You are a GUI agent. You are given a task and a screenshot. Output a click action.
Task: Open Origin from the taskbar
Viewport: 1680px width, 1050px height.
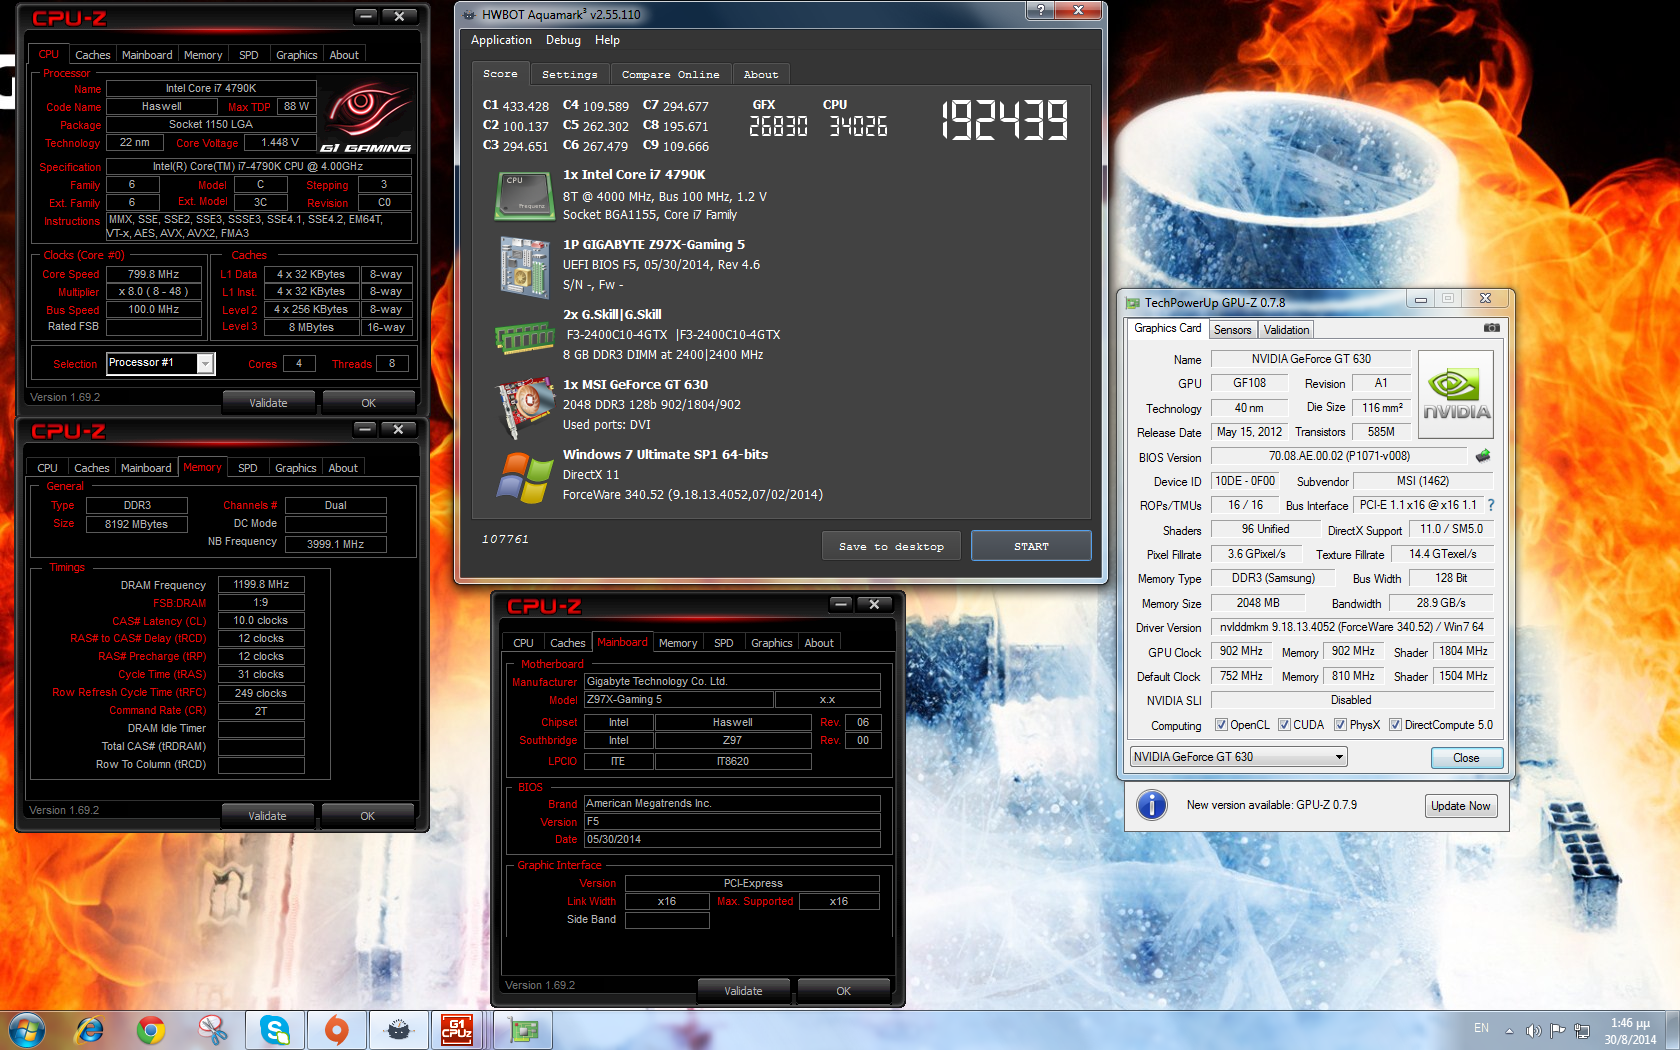tap(337, 1030)
